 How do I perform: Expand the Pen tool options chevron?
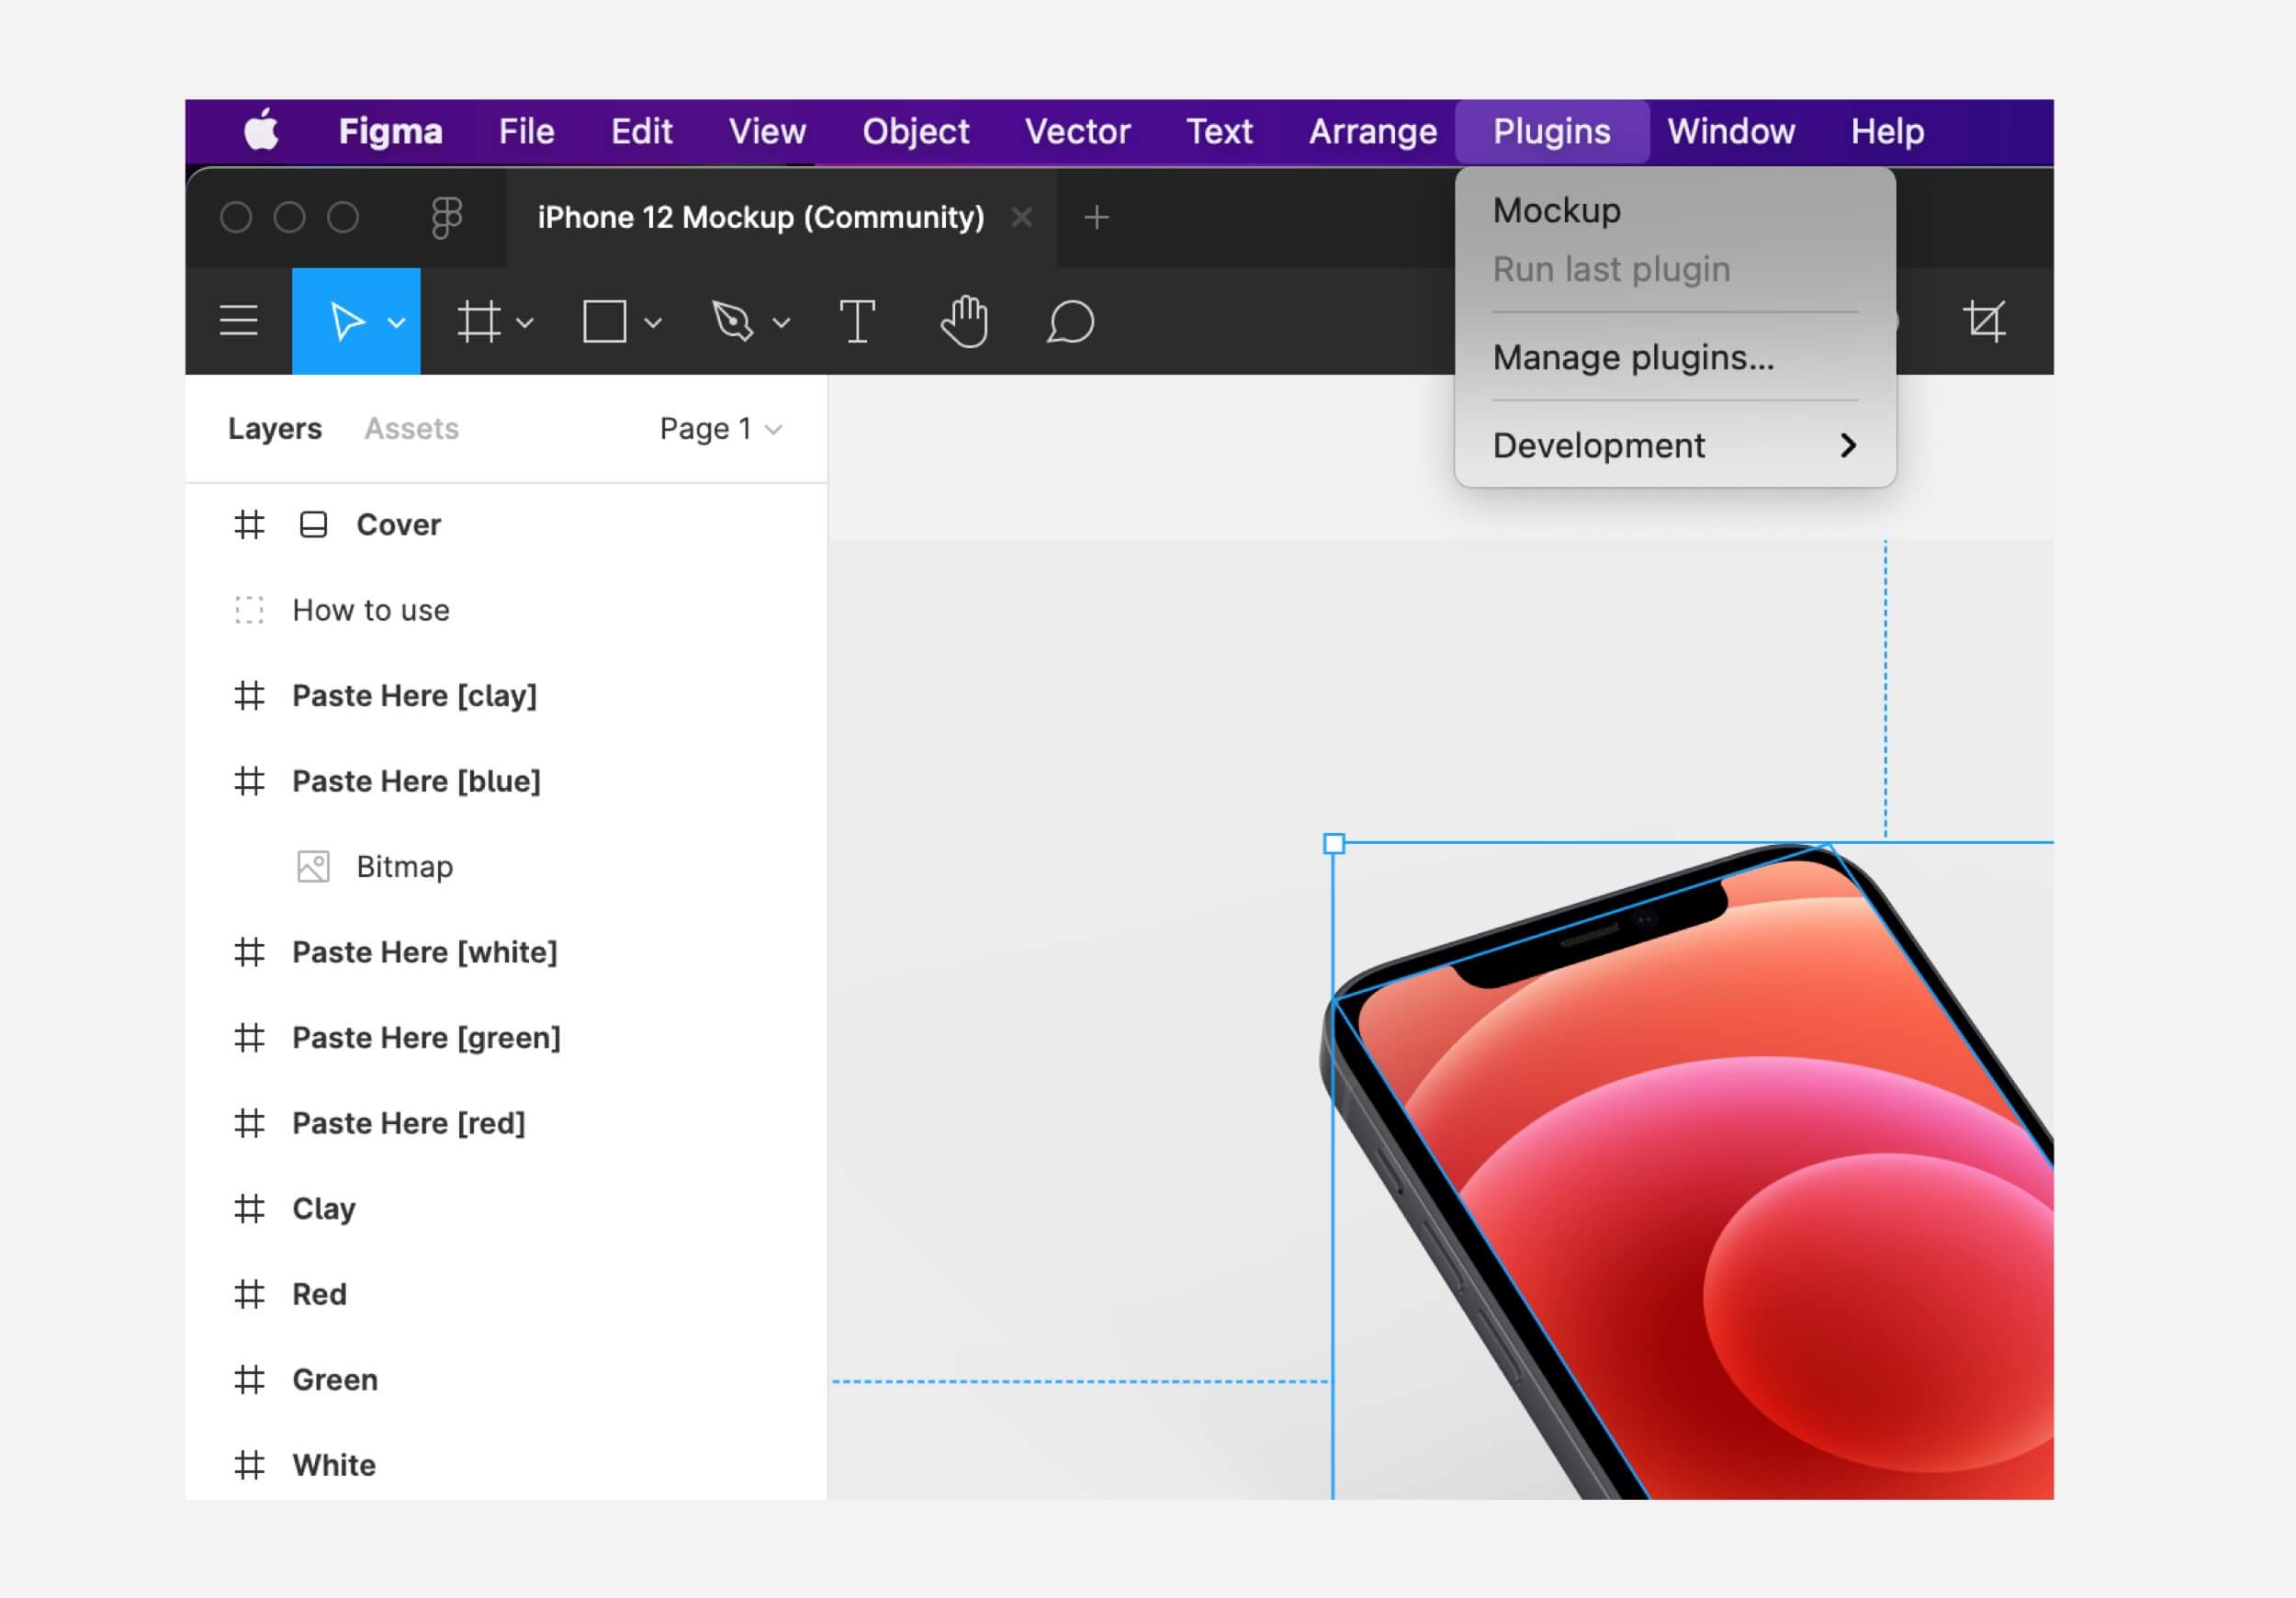click(x=782, y=323)
